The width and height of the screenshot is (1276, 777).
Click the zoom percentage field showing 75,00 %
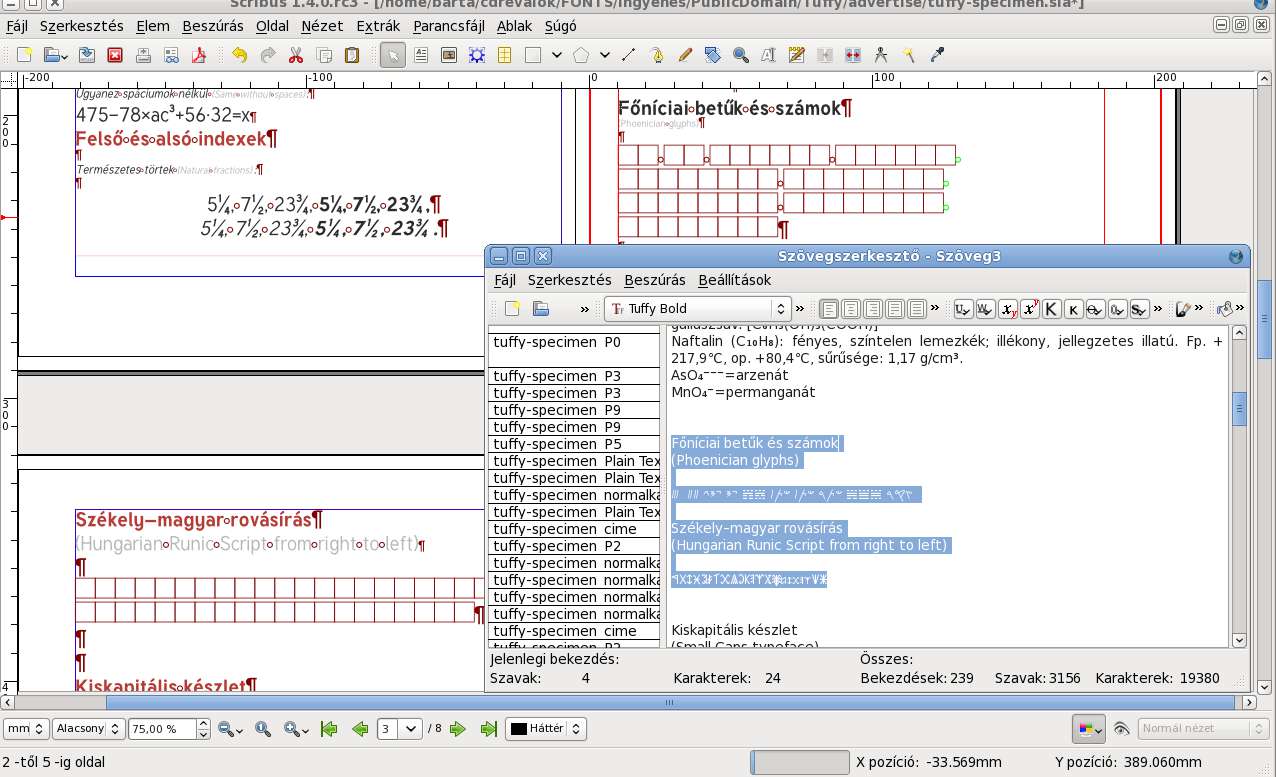click(x=162, y=729)
